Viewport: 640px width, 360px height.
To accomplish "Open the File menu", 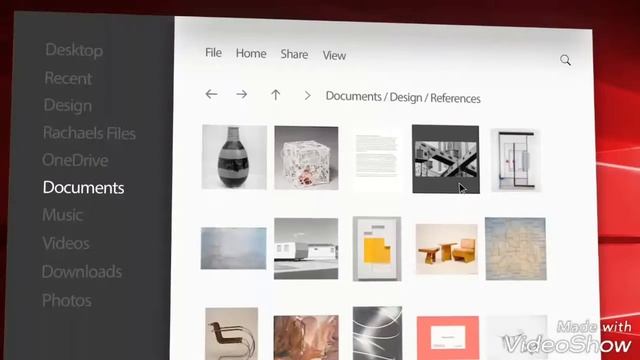I will point(213,53).
